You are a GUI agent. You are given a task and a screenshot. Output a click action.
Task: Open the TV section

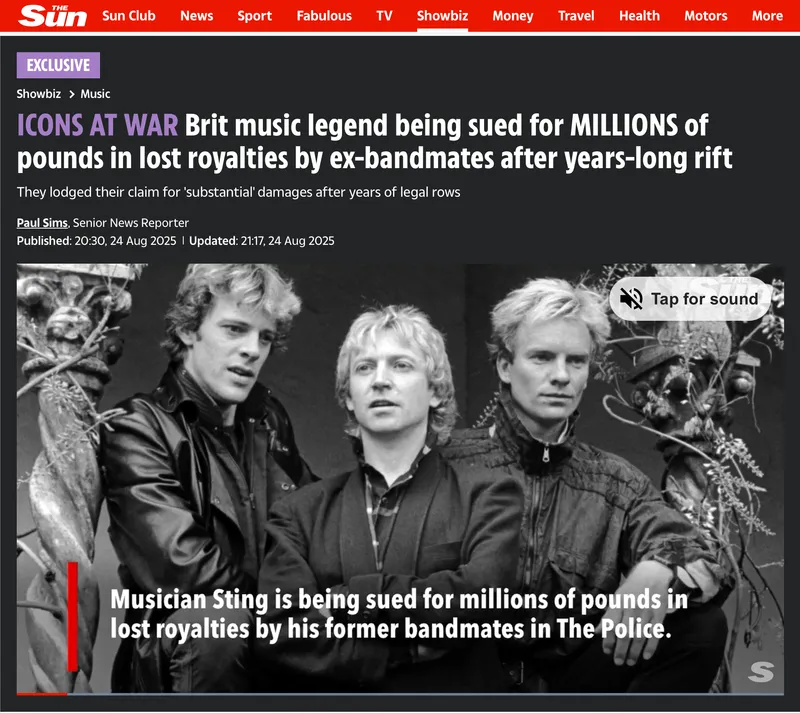[384, 16]
